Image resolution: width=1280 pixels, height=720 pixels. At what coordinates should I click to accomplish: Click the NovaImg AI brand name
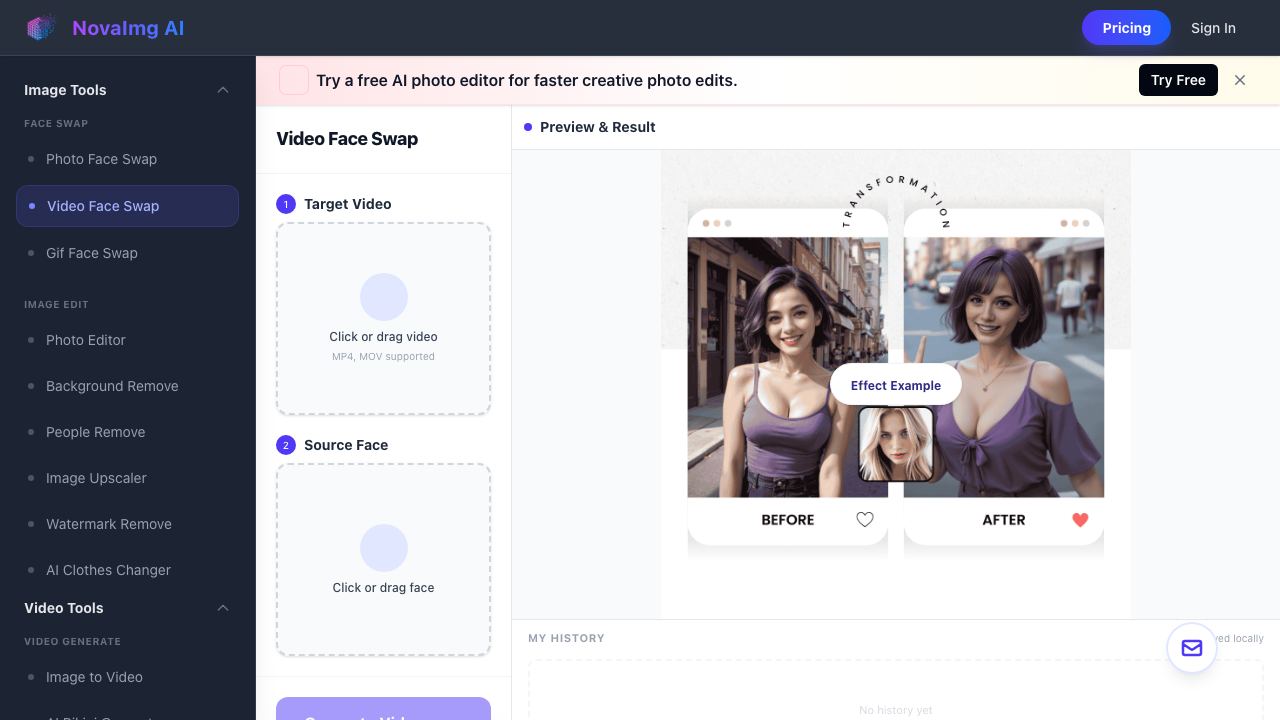click(x=128, y=28)
